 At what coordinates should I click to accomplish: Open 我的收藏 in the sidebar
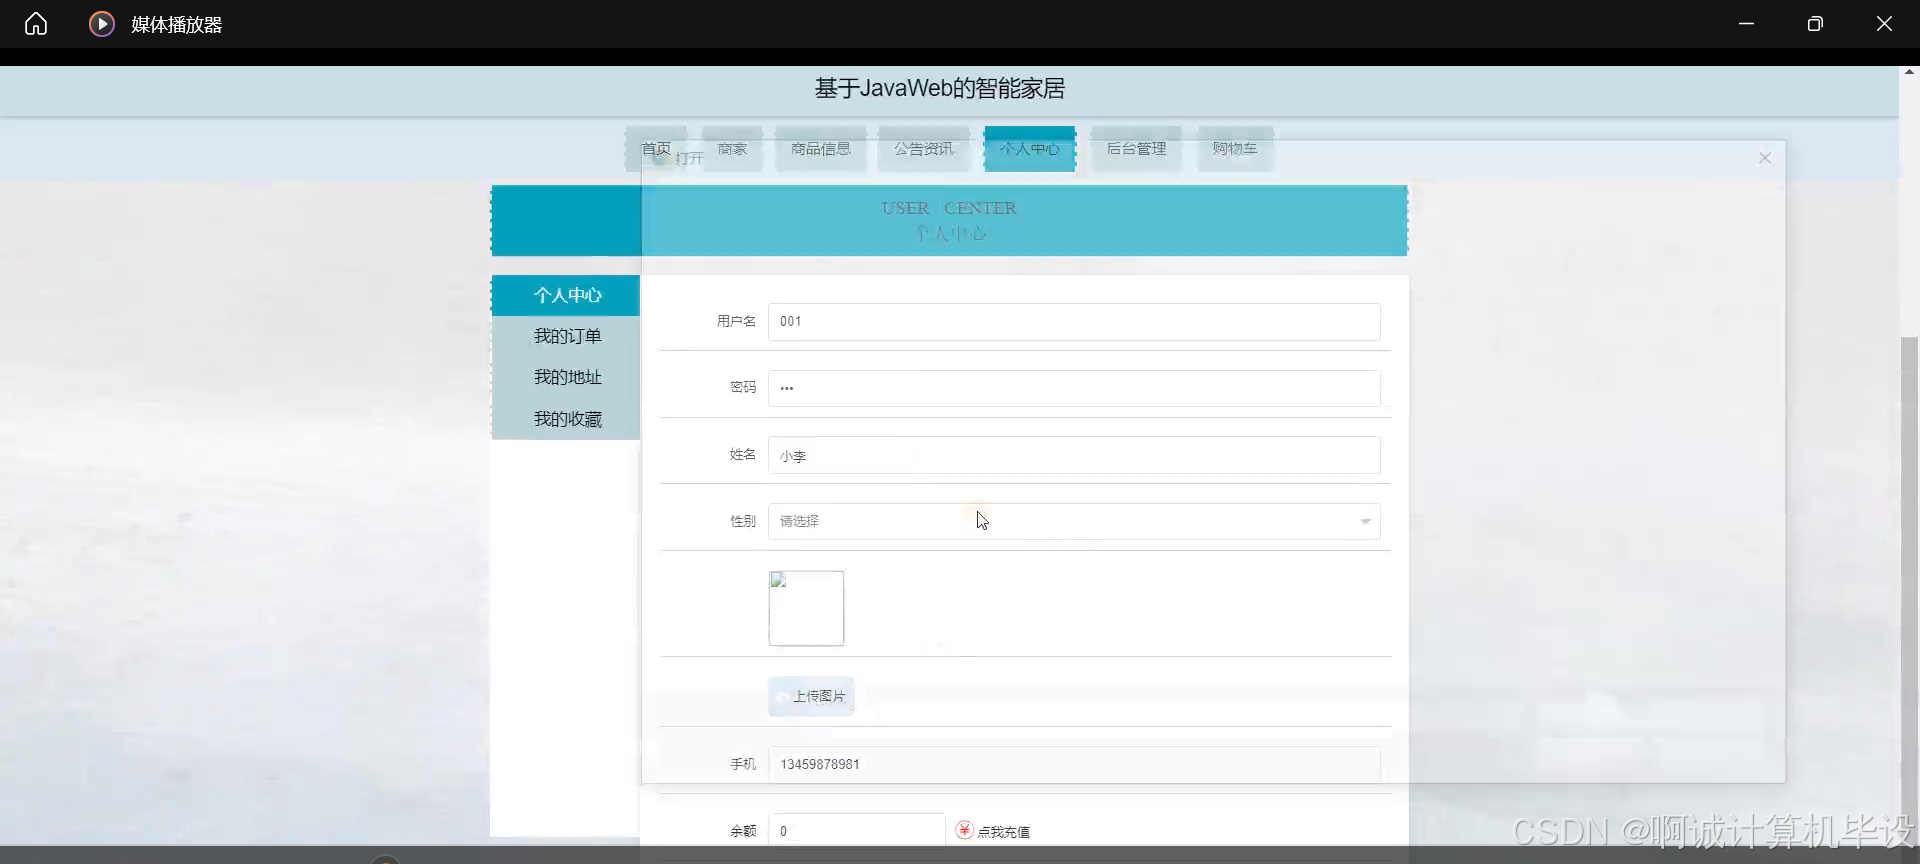click(566, 419)
